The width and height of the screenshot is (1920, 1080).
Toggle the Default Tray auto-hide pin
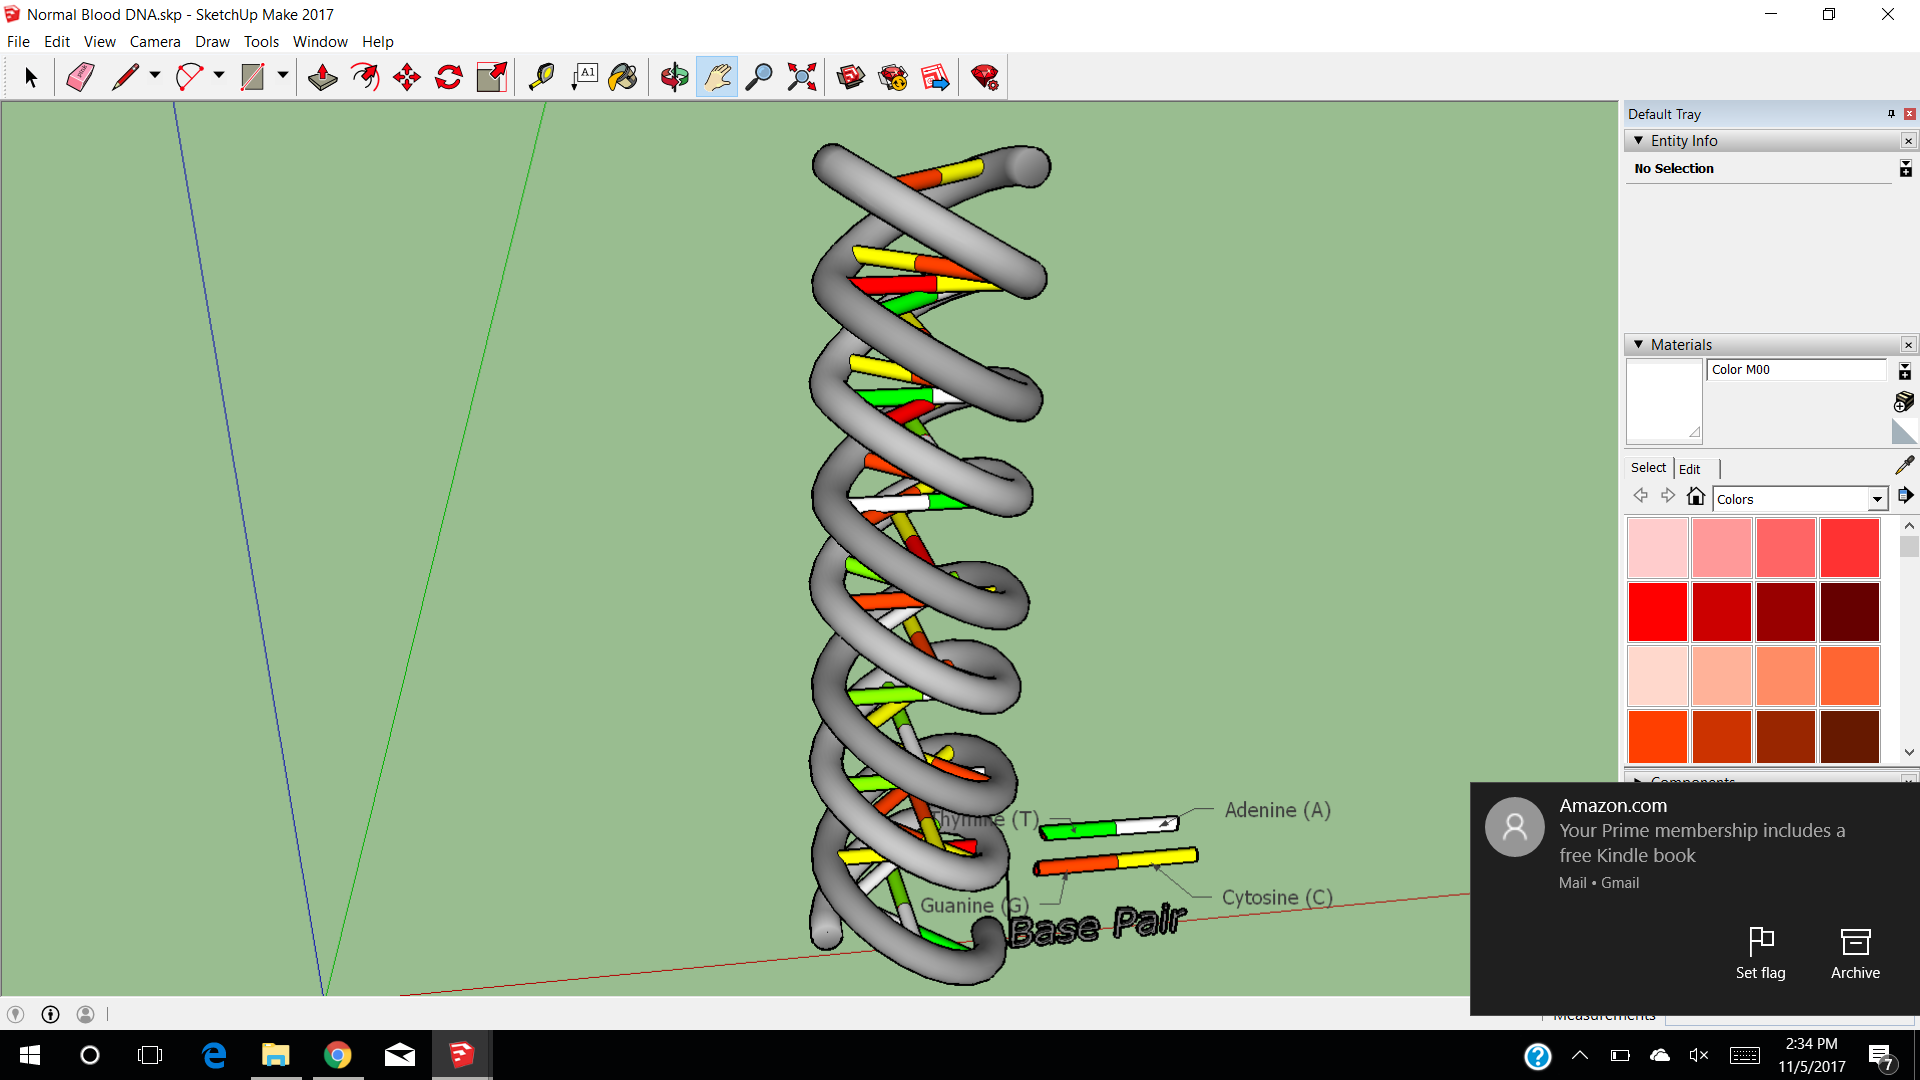(x=1891, y=114)
